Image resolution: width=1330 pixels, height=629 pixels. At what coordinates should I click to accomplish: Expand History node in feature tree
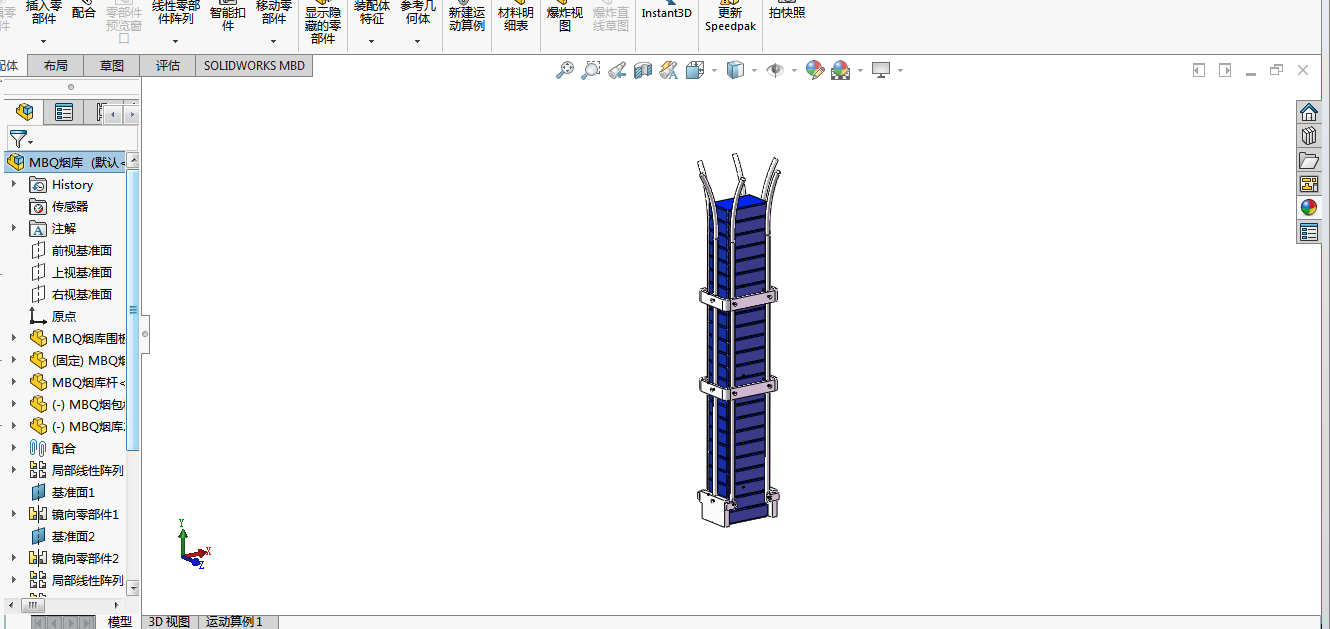(14, 184)
